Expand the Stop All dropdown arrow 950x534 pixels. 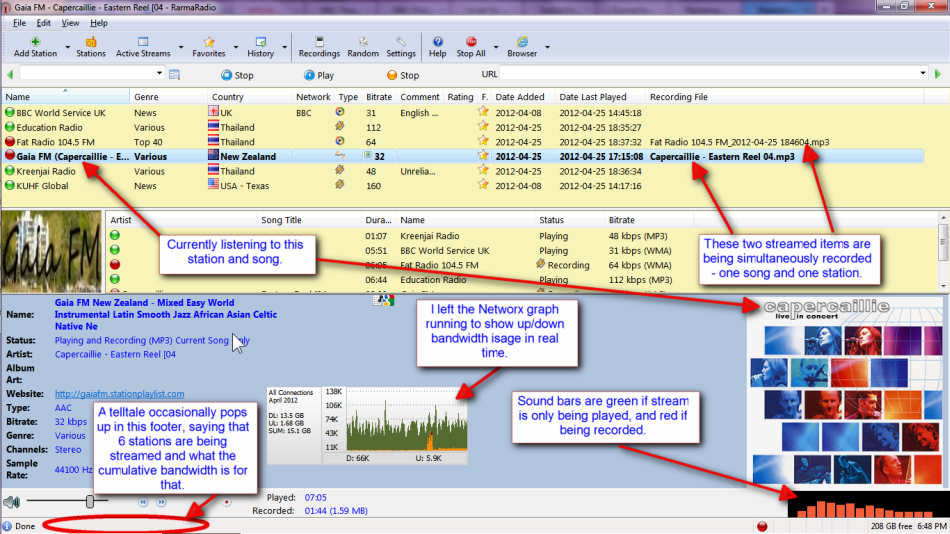496,47
